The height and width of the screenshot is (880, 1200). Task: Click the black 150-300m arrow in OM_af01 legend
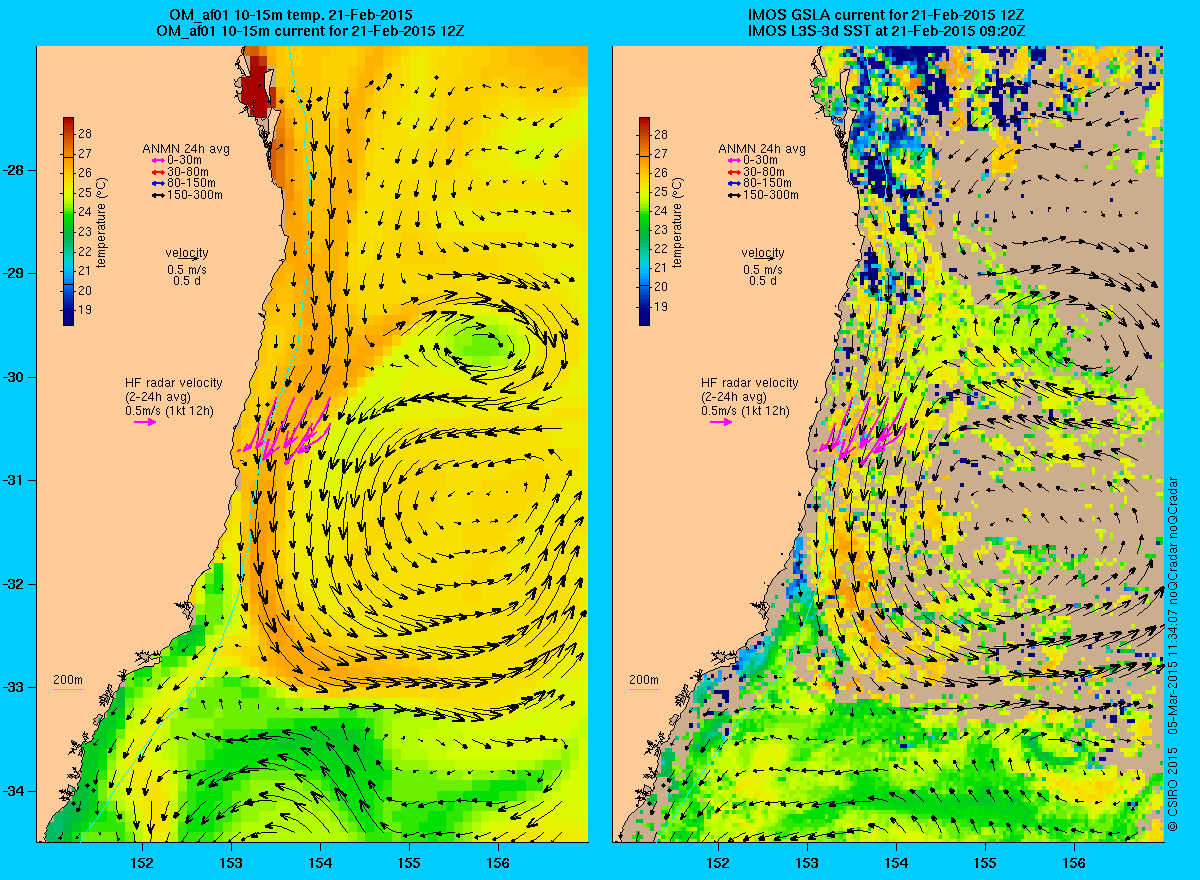click(x=159, y=194)
